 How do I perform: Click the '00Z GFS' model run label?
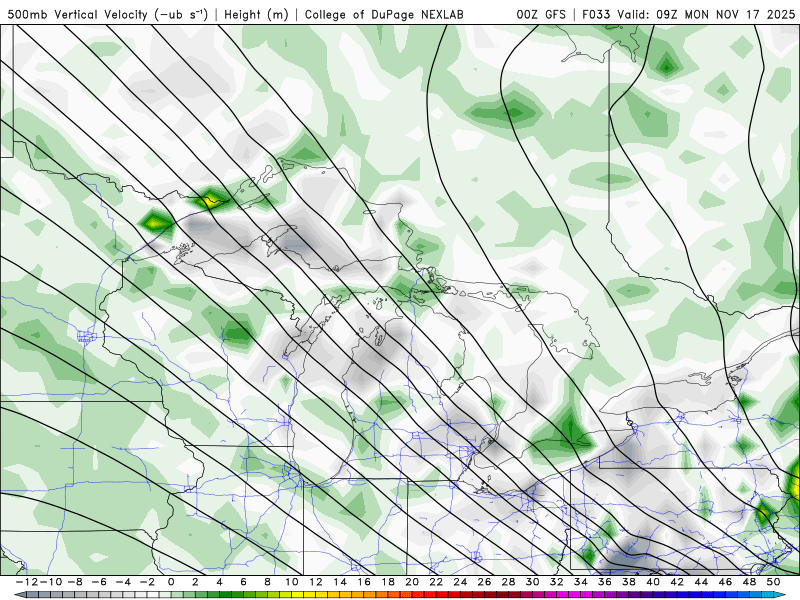(x=541, y=15)
